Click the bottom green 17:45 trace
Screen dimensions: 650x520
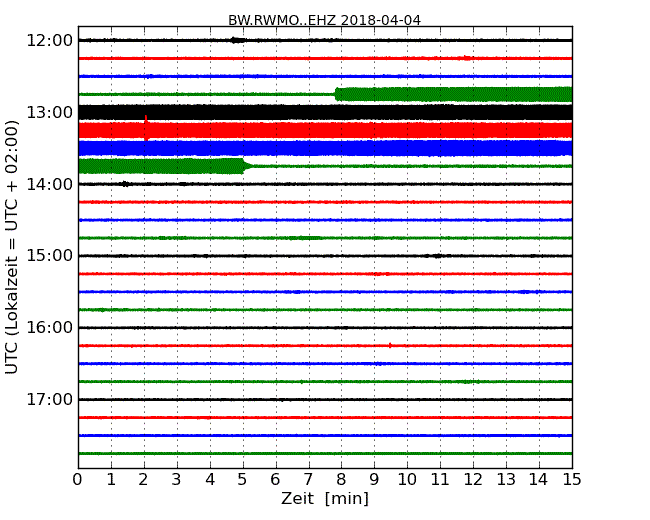(325, 454)
